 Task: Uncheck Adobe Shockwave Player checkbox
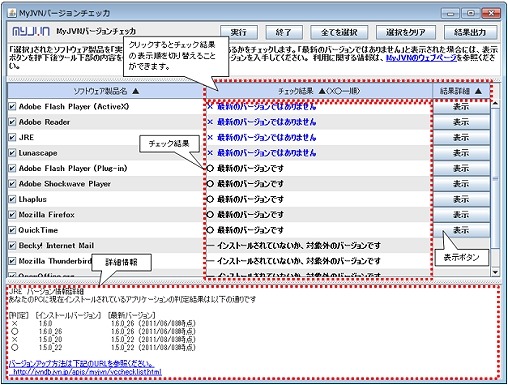[12, 184]
